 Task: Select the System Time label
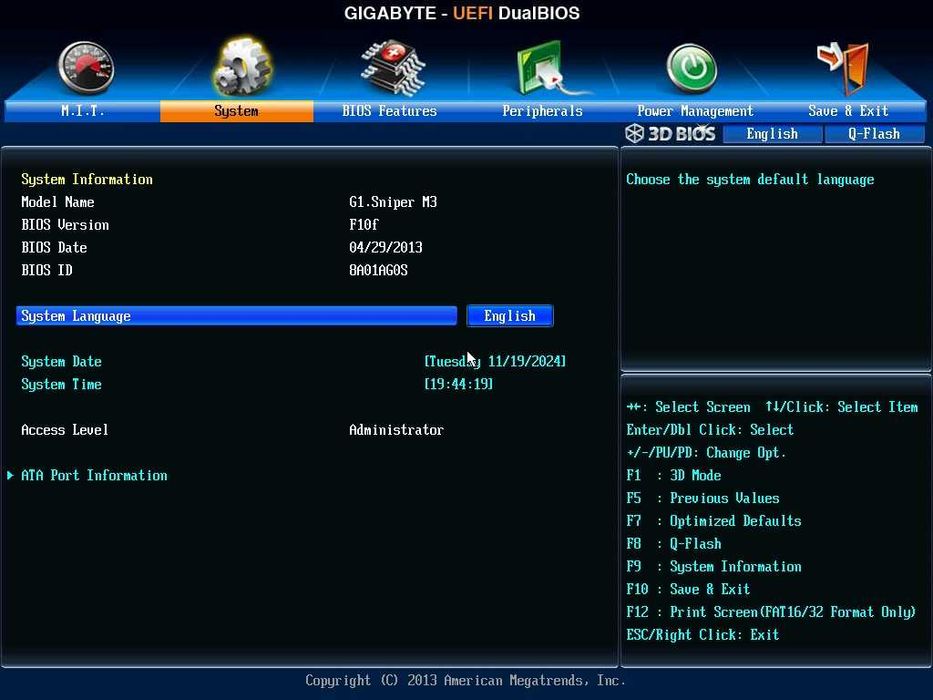click(61, 385)
